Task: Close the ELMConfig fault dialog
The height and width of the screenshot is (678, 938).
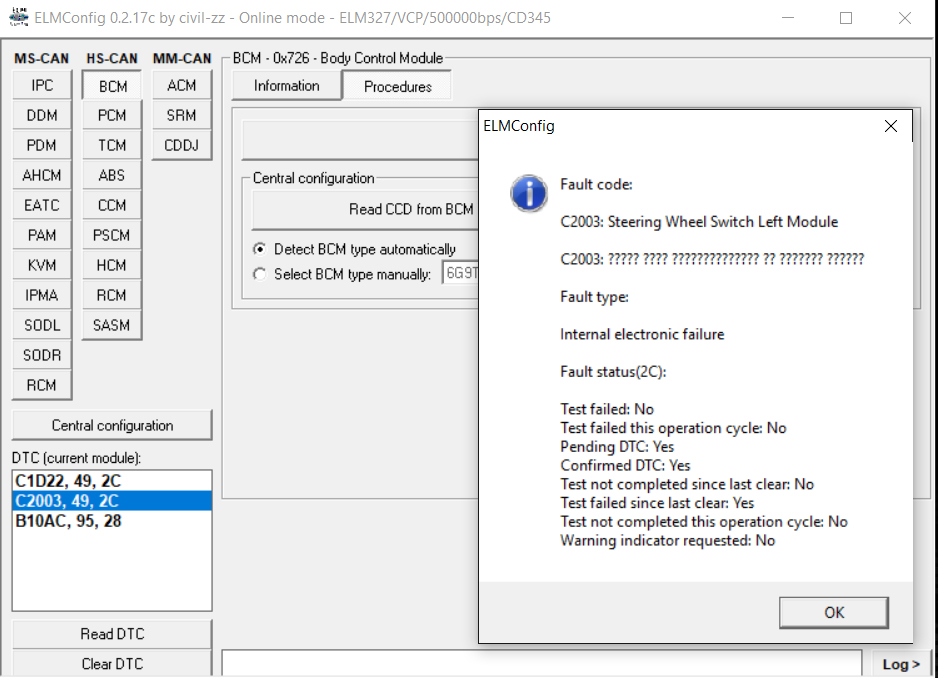Action: pyautogui.click(x=891, y=126)
